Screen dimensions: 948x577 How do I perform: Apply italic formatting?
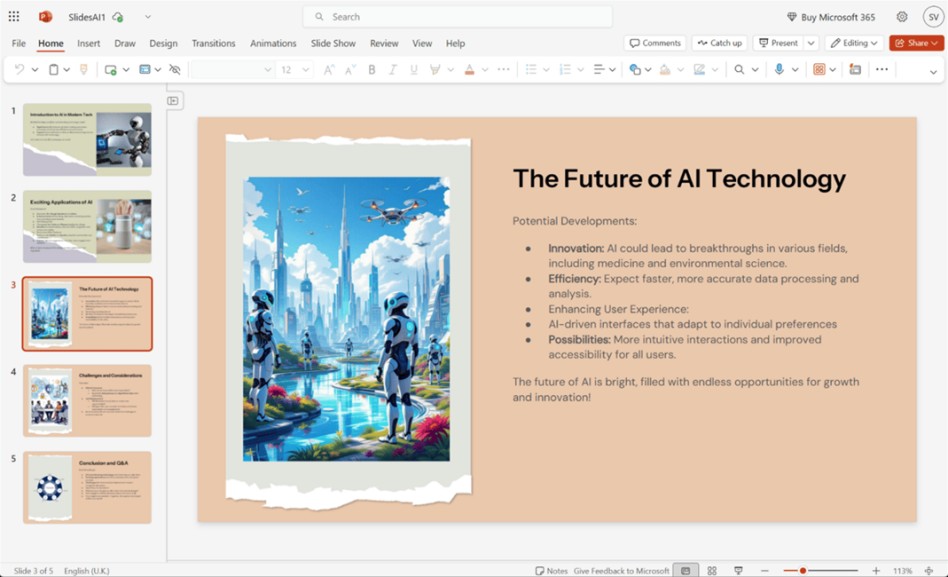pos(391,70)
